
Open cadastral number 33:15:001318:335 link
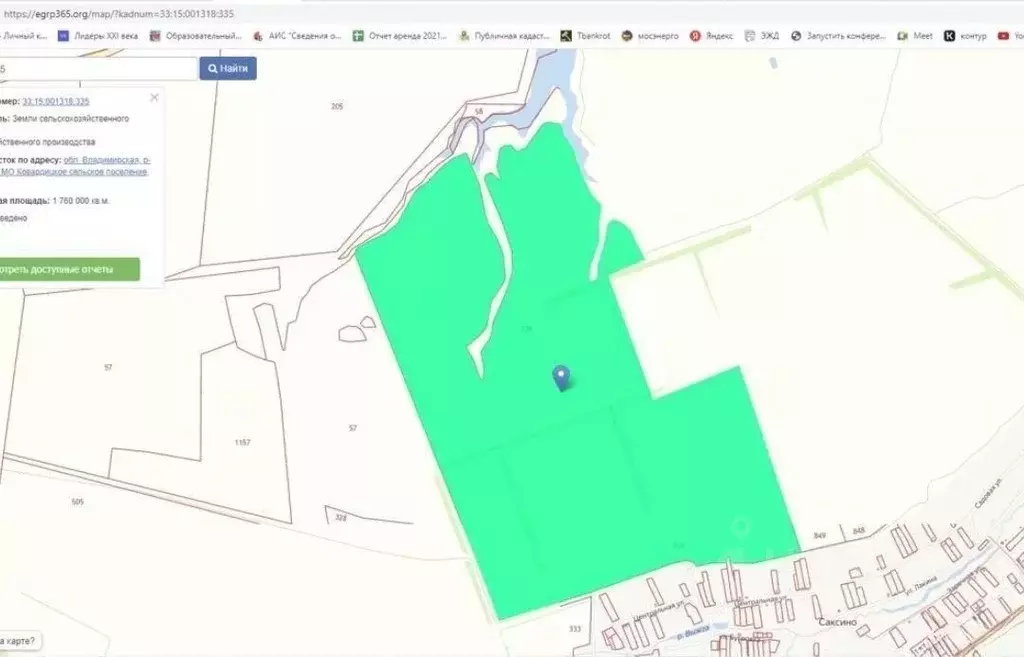coord(56,101)
